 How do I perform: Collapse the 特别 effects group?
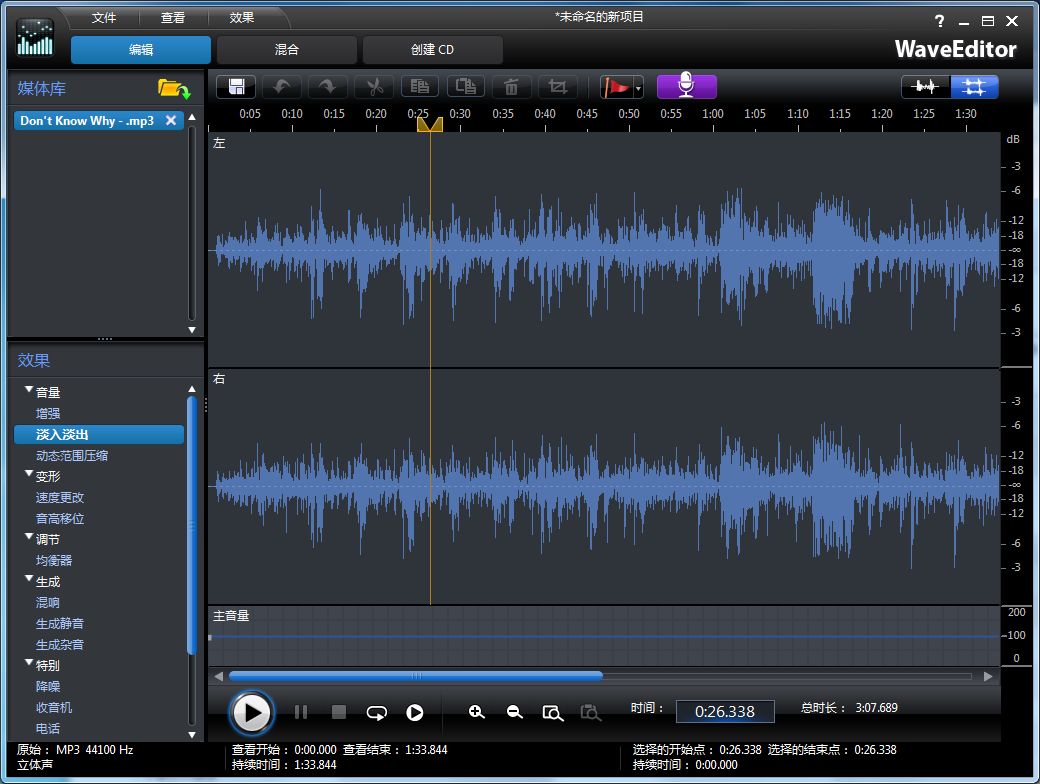point(28,665)
